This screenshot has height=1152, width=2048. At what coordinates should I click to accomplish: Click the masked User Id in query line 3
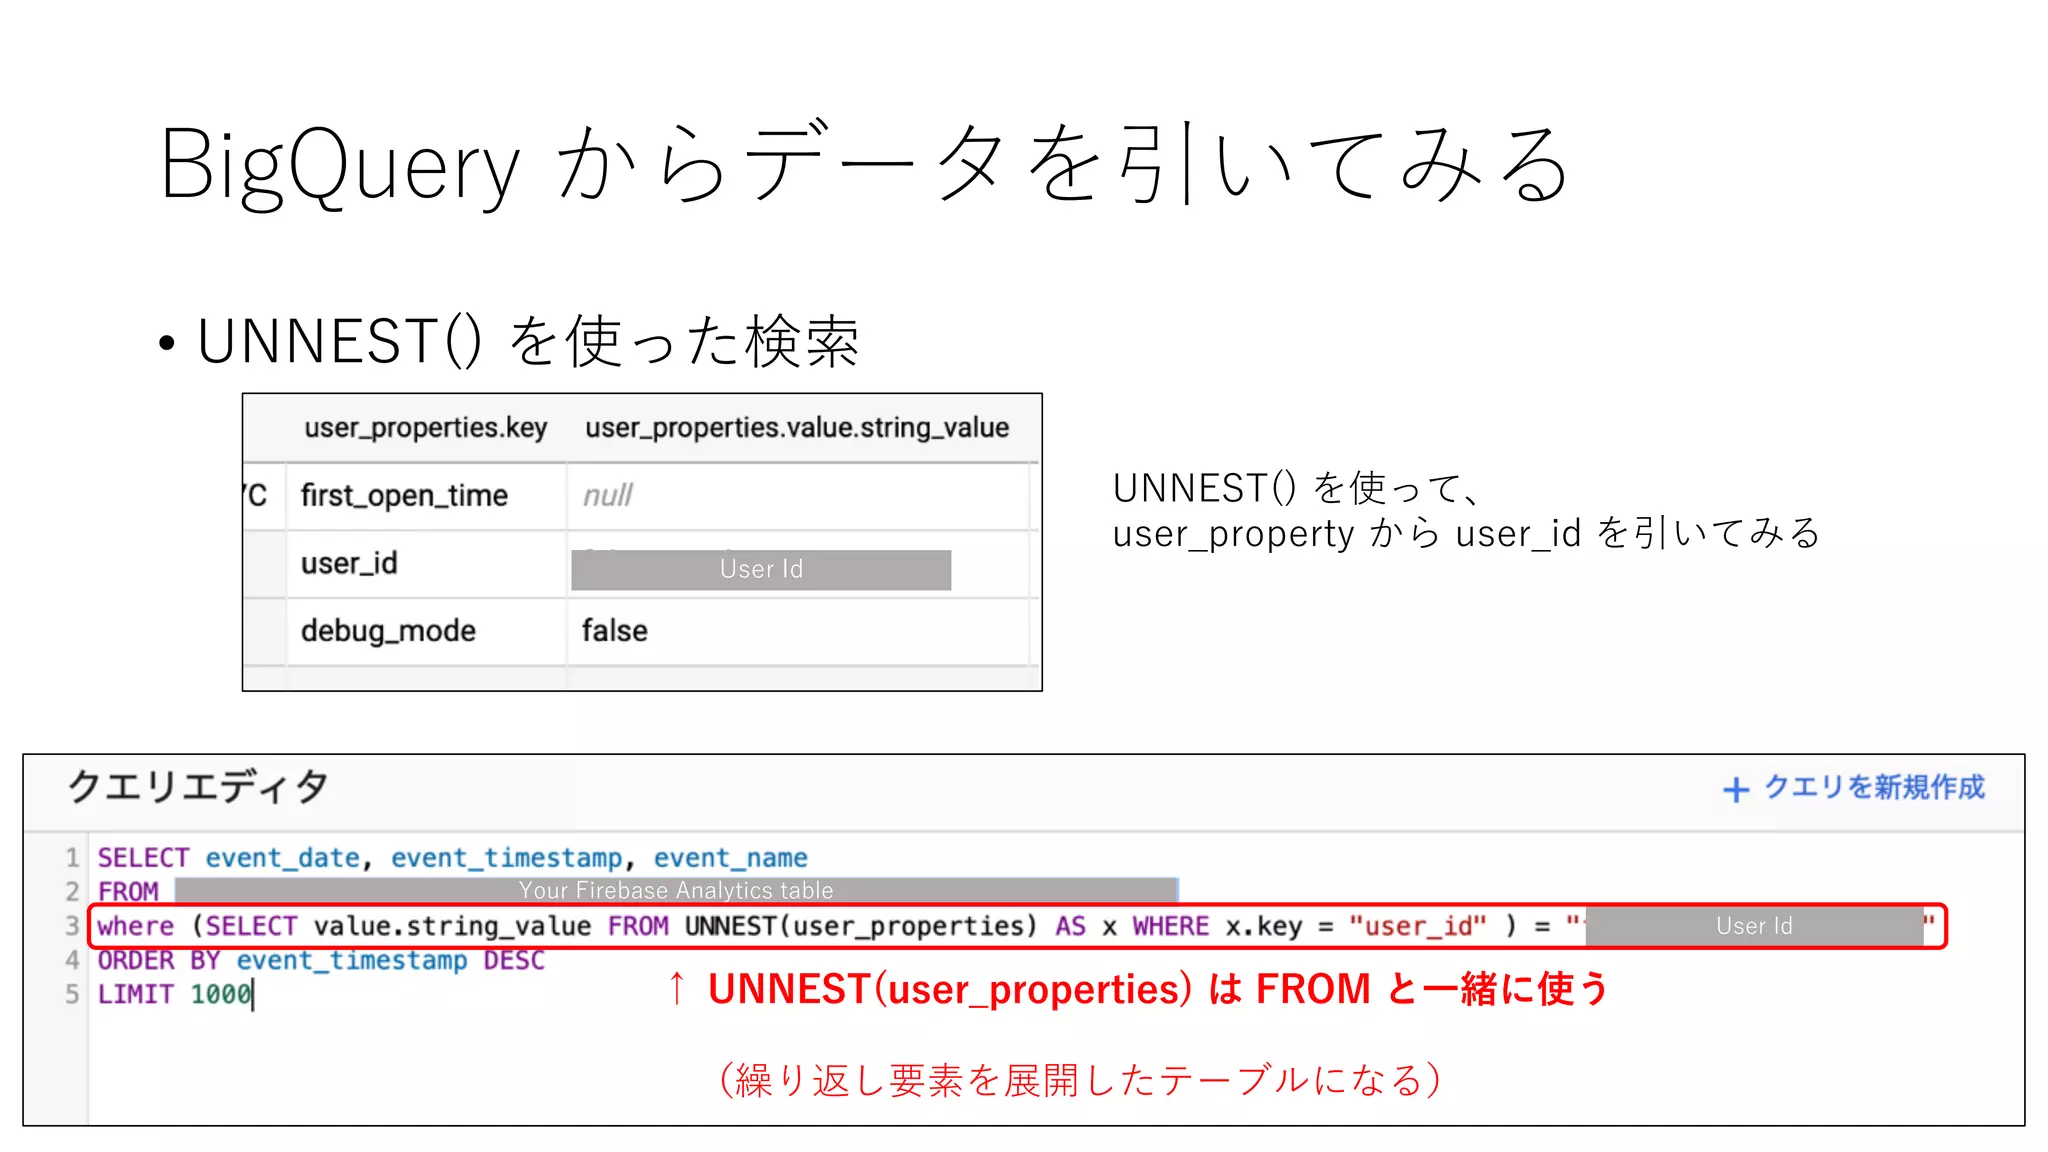[1754, 926]
